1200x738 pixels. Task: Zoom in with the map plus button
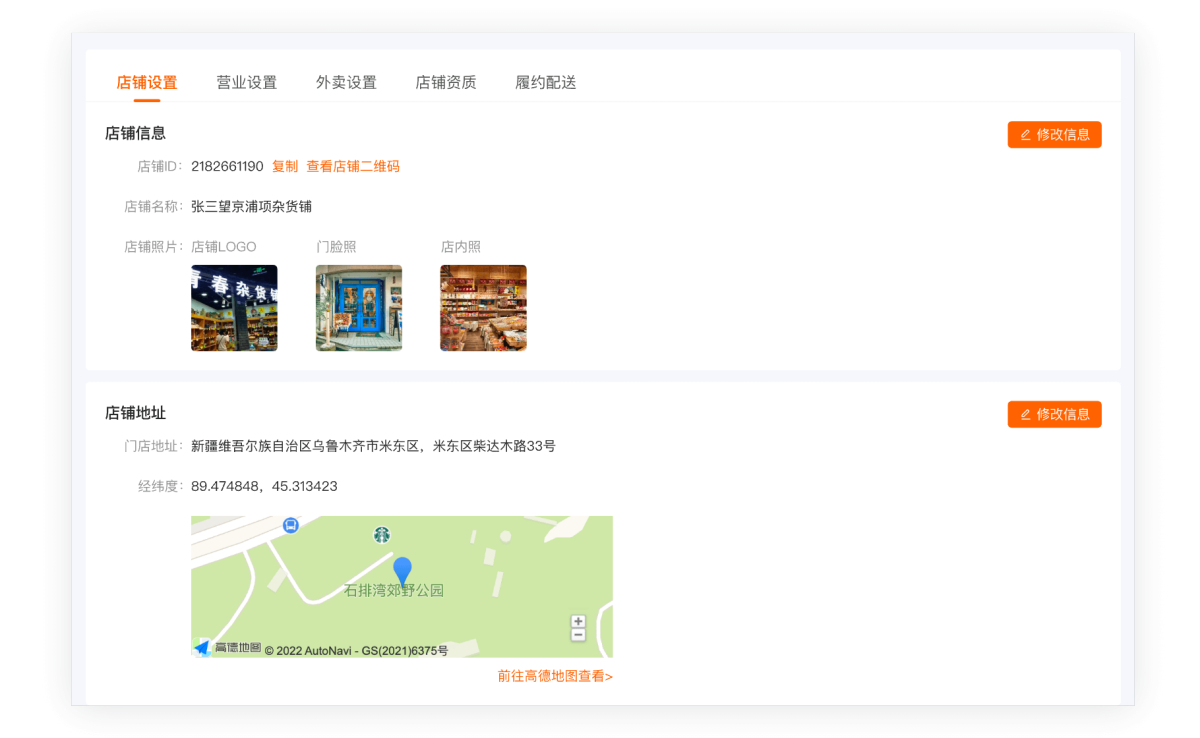pos(578,621)
